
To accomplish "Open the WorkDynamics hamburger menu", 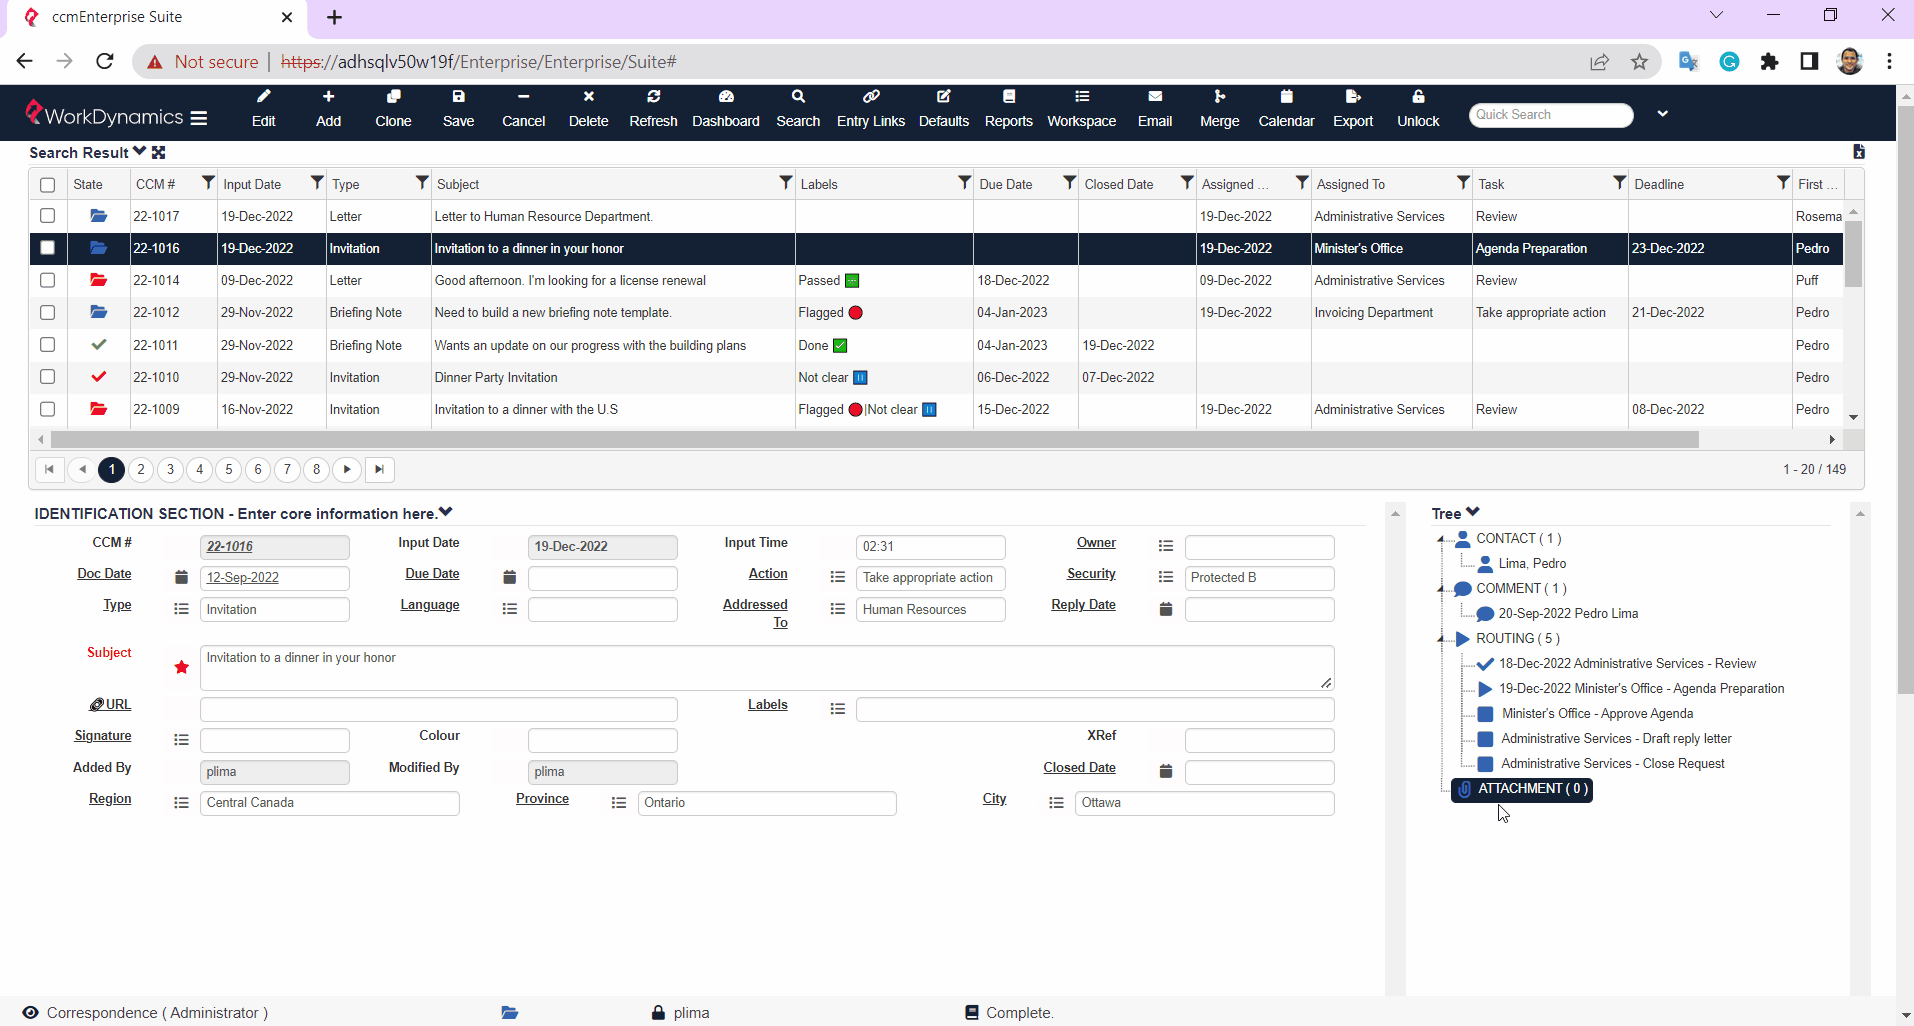I will coord(199,117).
